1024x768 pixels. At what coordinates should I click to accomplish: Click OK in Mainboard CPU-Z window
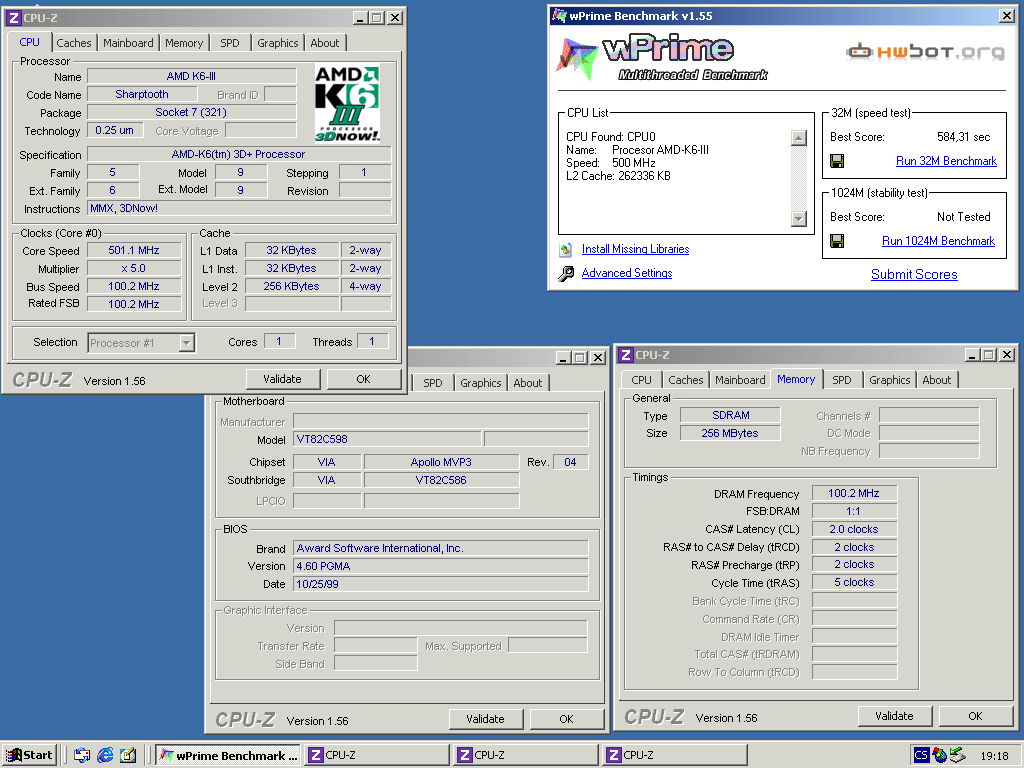[x=566, y=719]
